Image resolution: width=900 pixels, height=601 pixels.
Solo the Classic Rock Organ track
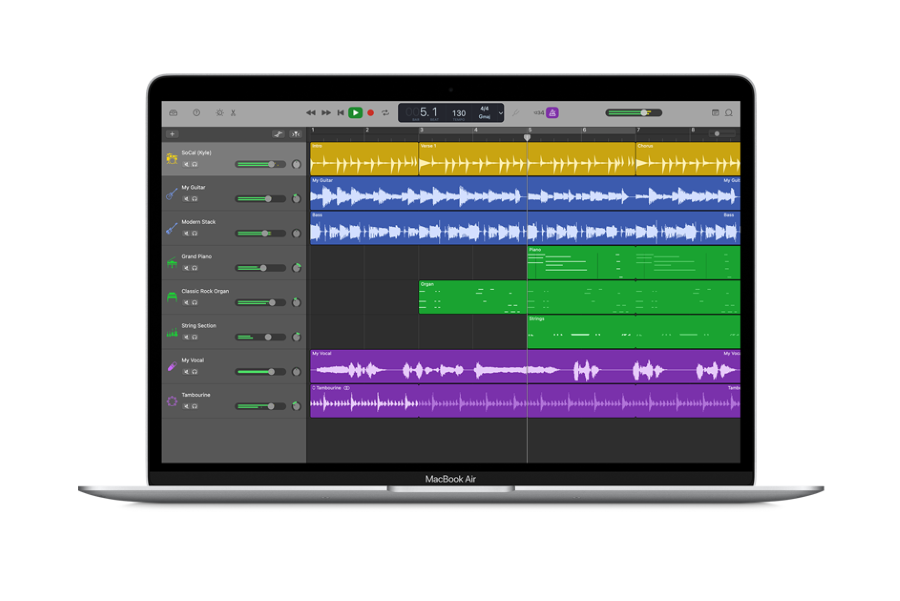click(x=195, y=303)
